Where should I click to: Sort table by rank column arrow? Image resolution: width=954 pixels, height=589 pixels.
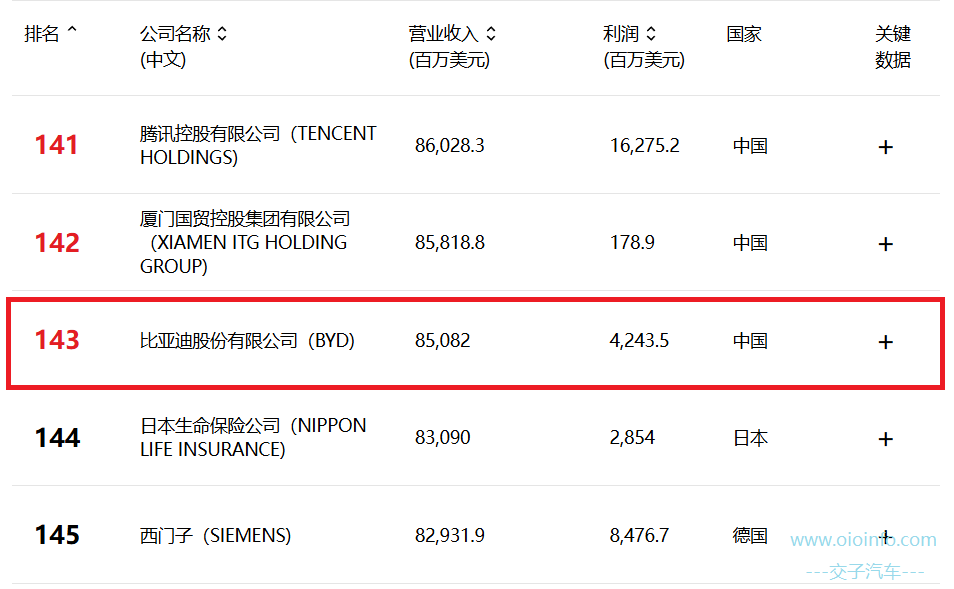click(x=72, y=29)
